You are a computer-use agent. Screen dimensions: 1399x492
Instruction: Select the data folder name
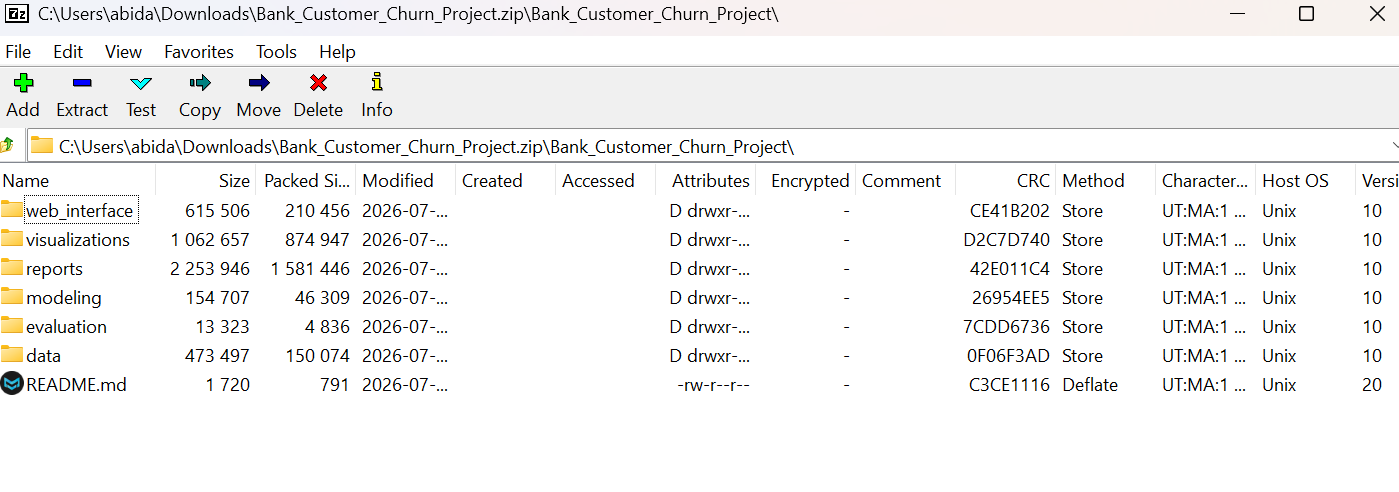[43, 356]
